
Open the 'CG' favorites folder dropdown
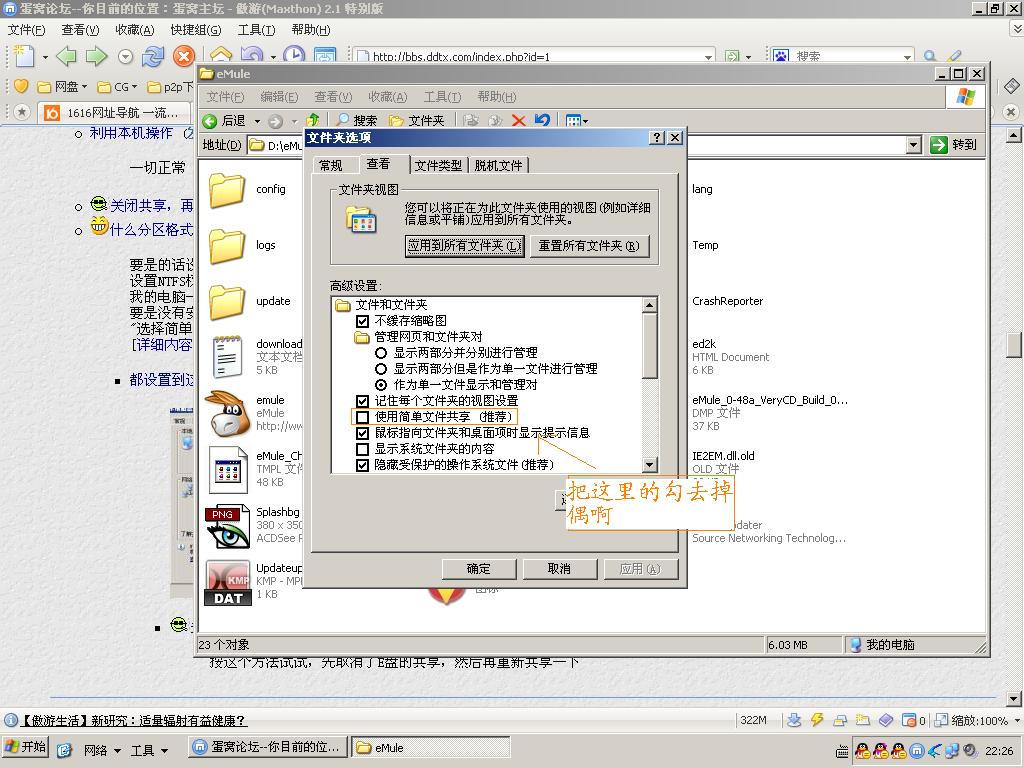tap(118, 87)
